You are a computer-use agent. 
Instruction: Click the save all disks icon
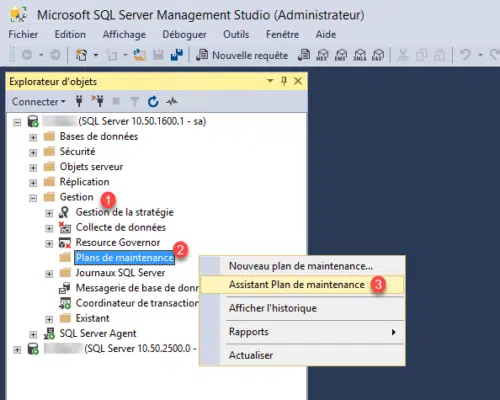pyautogui.click(x=177, y=55)
